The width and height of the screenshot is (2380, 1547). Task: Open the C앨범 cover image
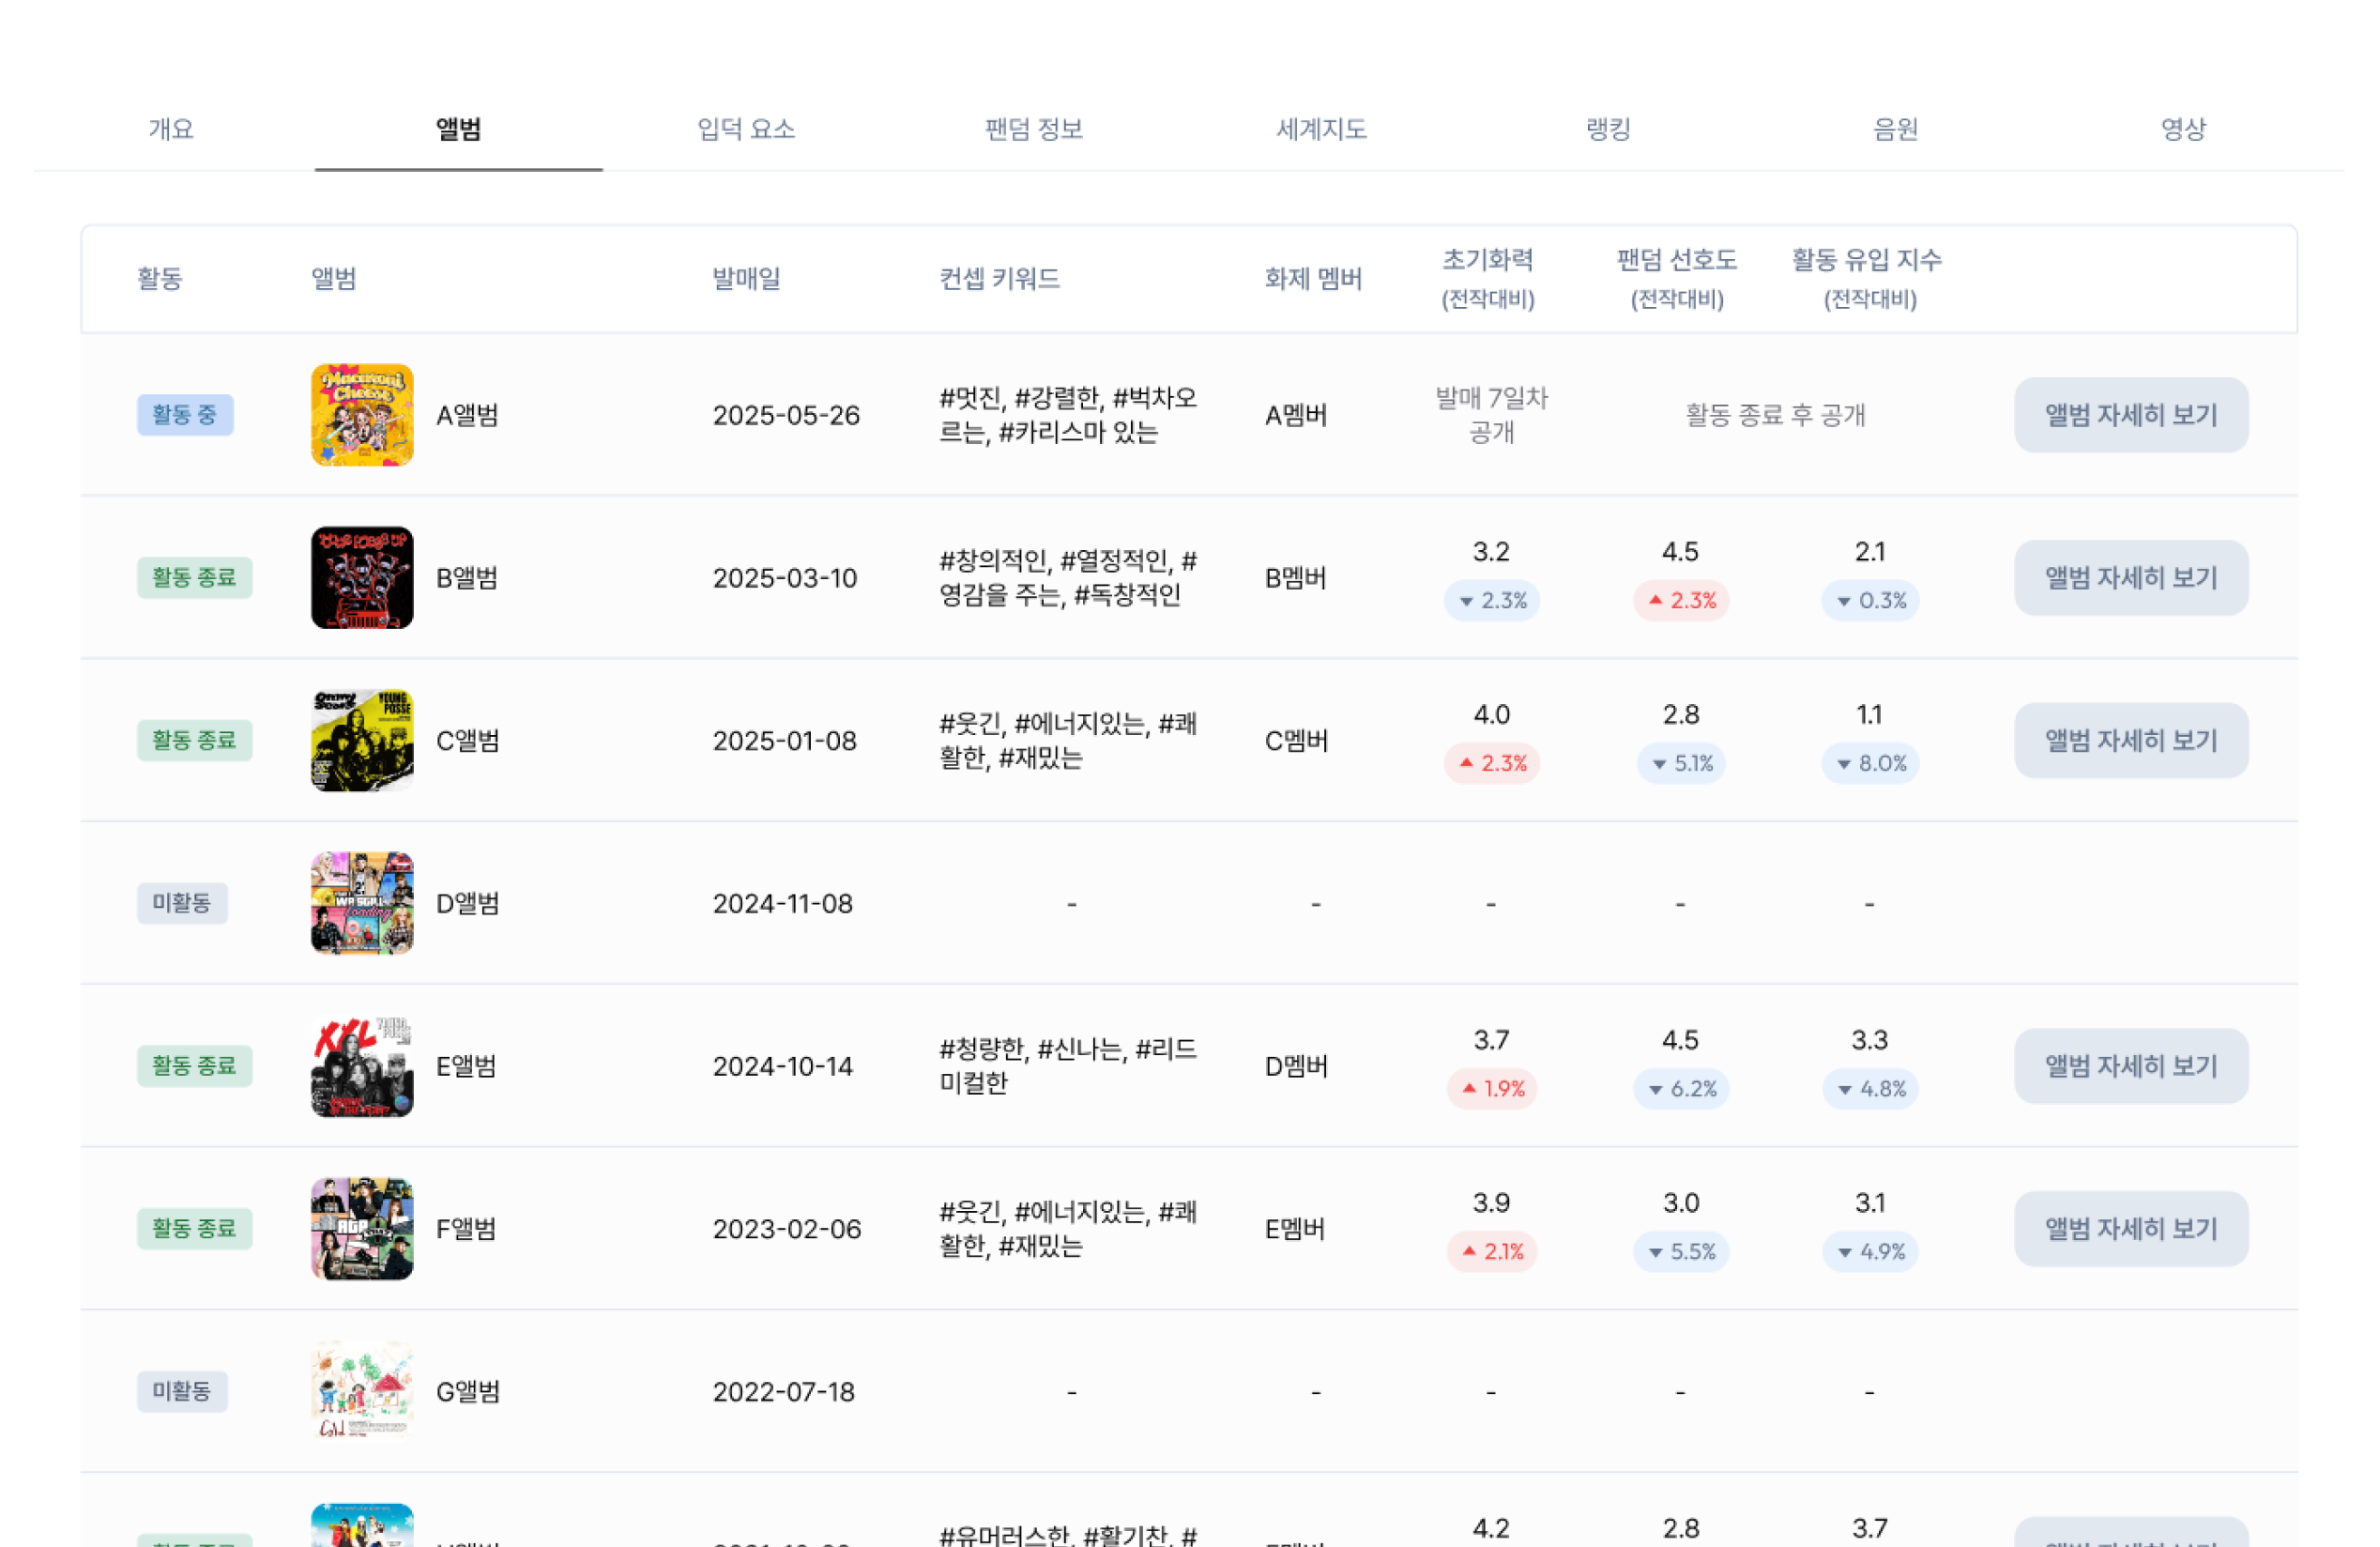coord(361,740)
